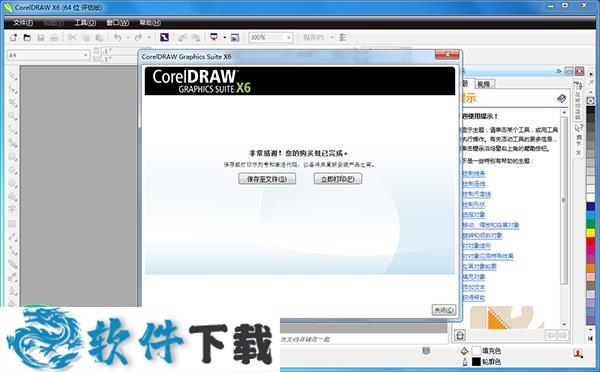Viewport: 600px width, 372px height.
Task: Click the help book icon in Hints
Action: (561, 99)
